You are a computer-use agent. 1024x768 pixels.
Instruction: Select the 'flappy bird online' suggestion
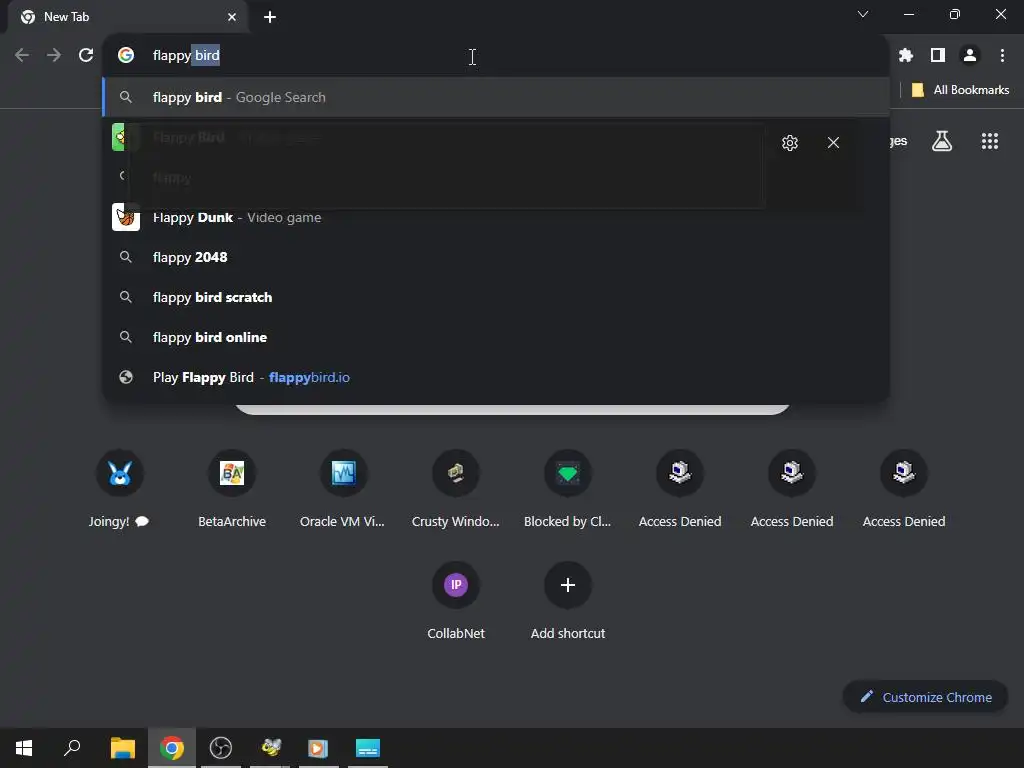click(x=496, y=338)
